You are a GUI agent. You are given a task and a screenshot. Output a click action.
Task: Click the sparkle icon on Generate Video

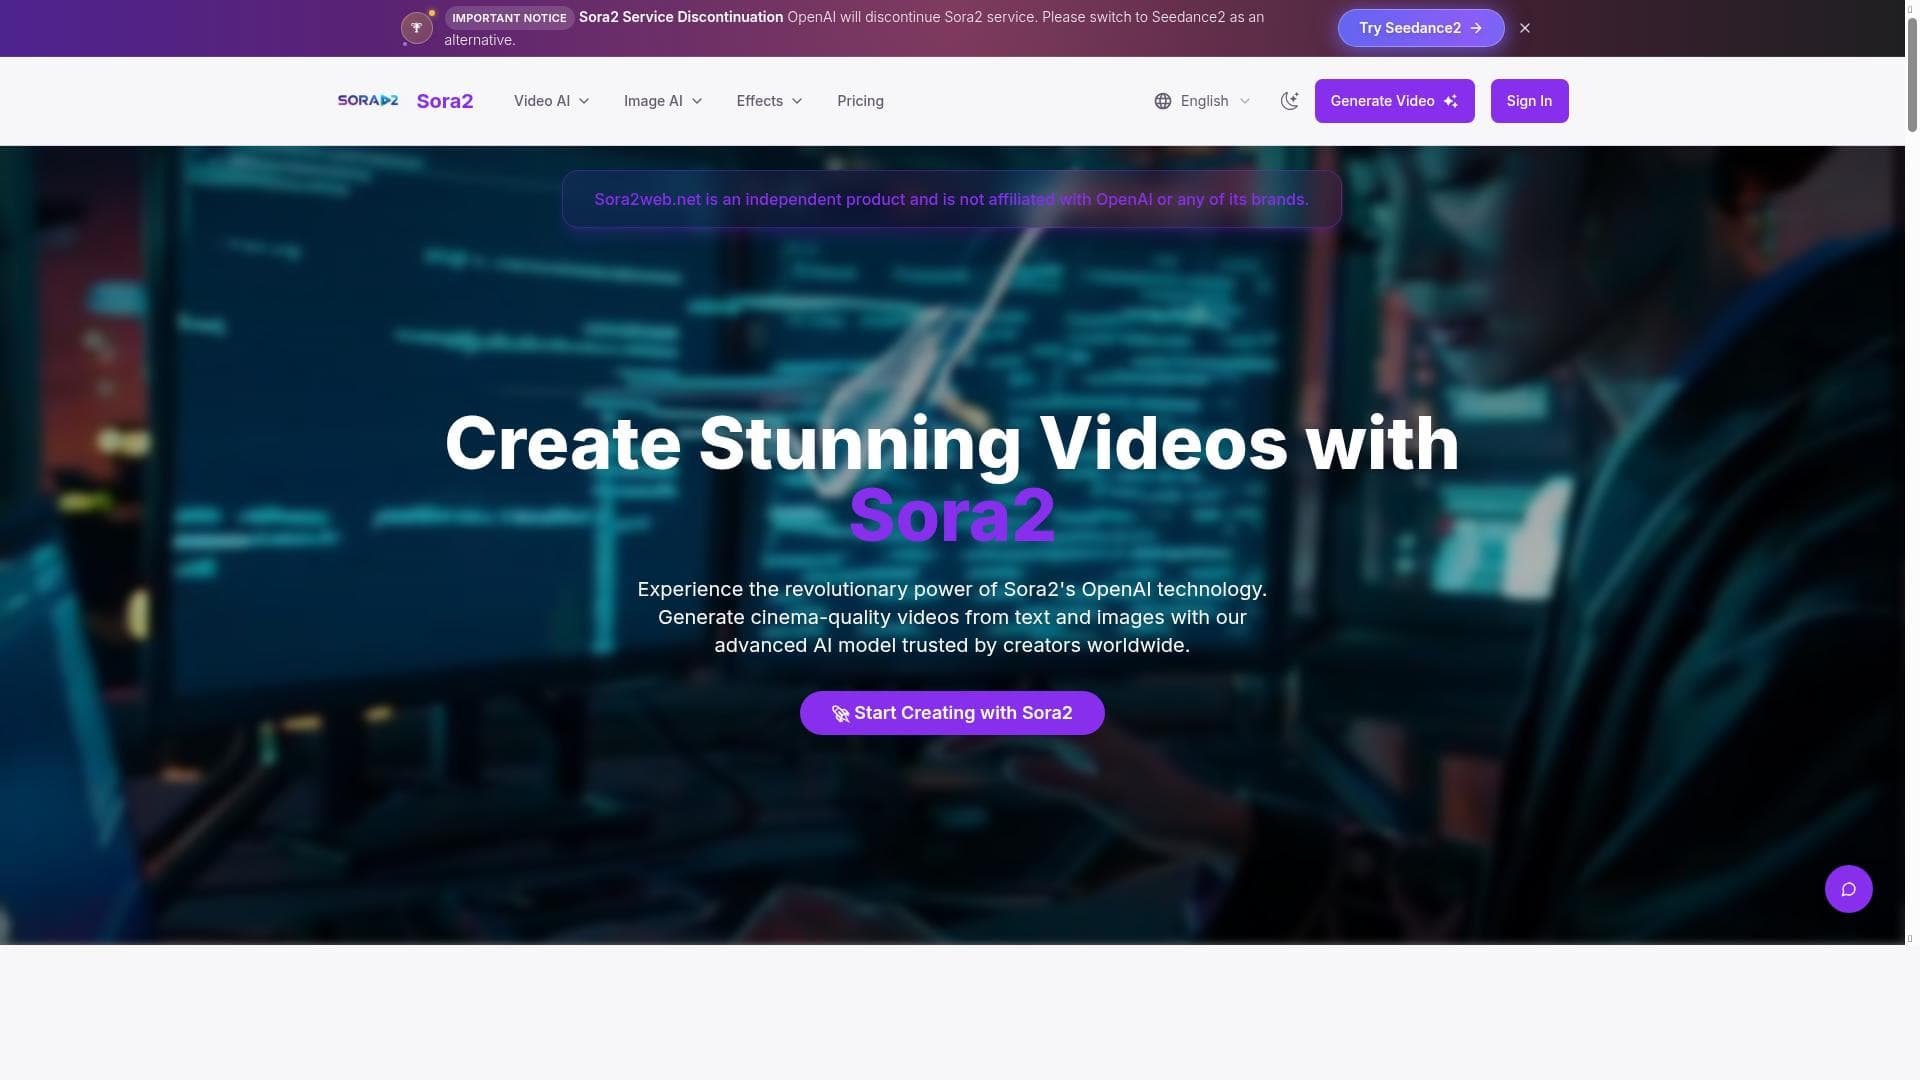coord(1451,101)
